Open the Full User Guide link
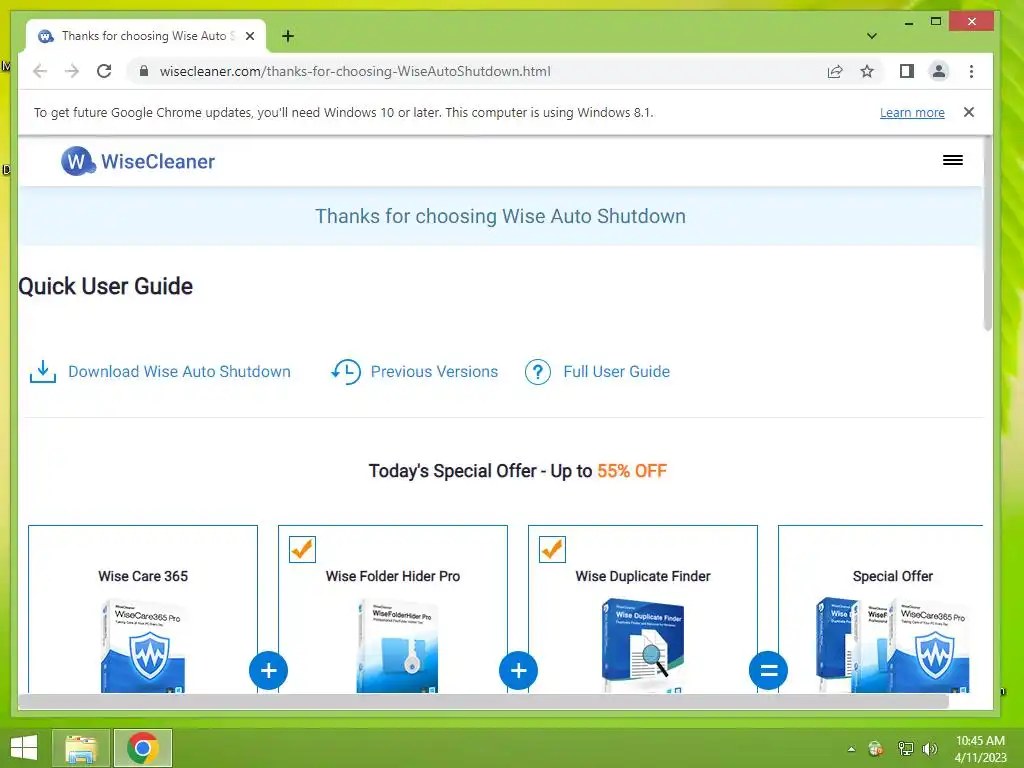Image resolution: width=1024 pixels, height=768 pixels. [616, 372]
